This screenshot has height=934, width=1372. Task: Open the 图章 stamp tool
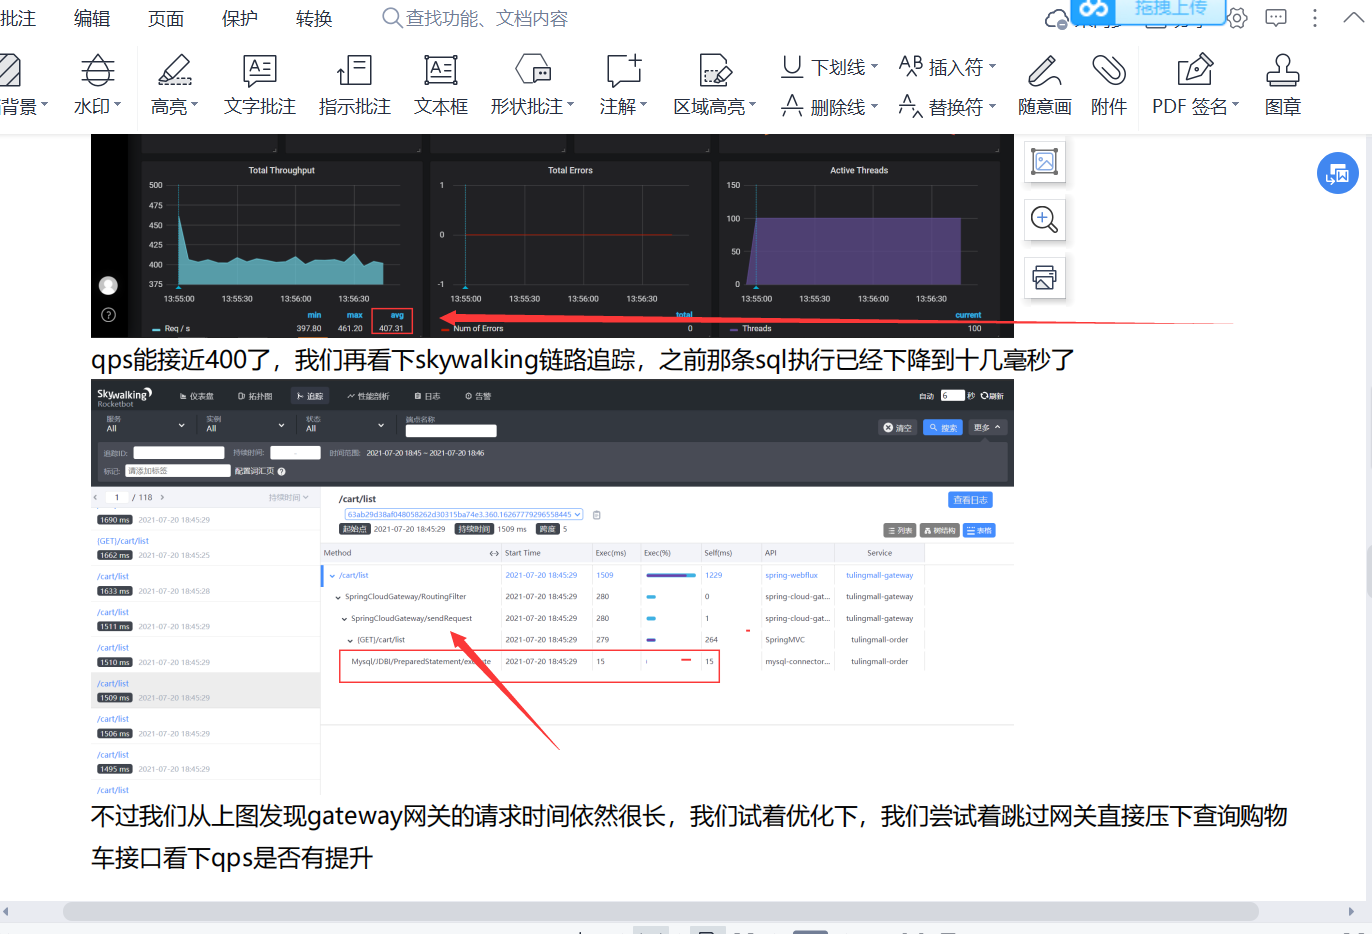(1283, 84)
